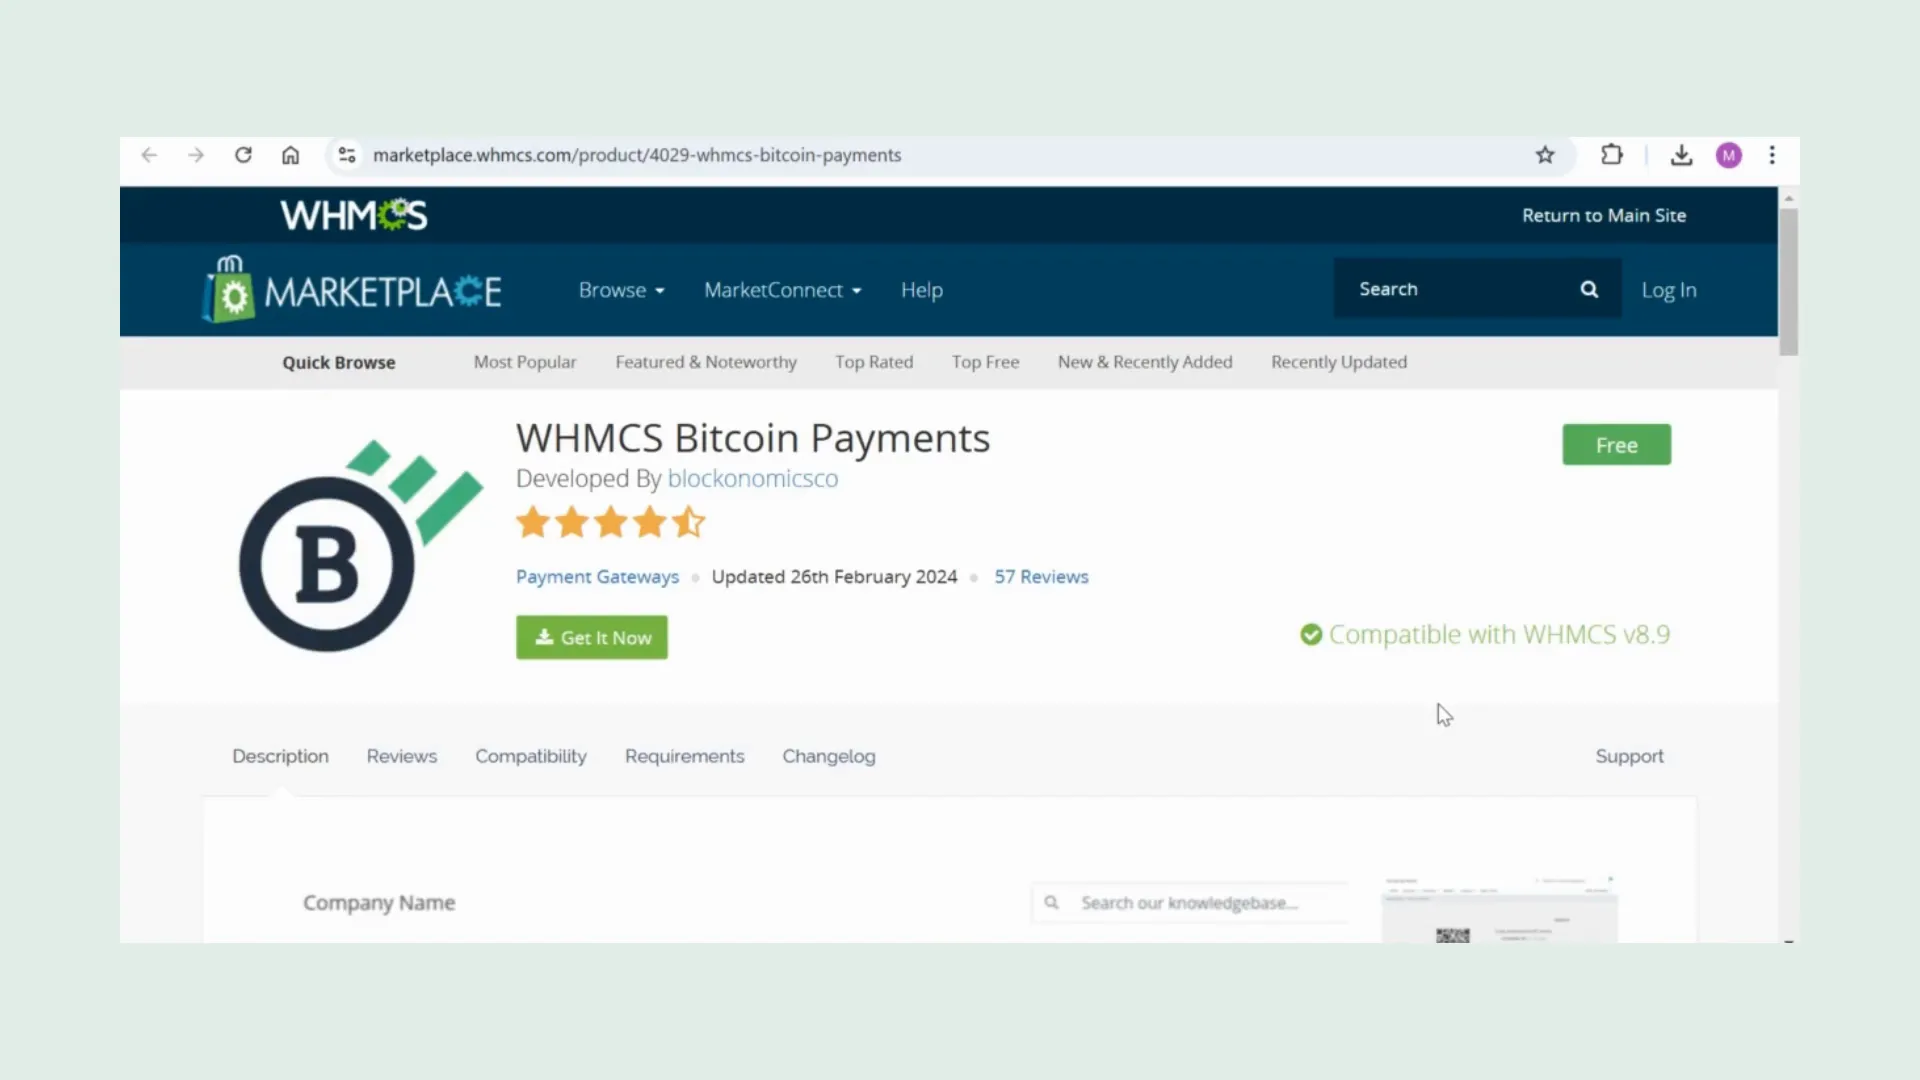View site information icon in address bar
Image resolution: width=1920 pixels, height=1080 pixels.
pos(347,155)
